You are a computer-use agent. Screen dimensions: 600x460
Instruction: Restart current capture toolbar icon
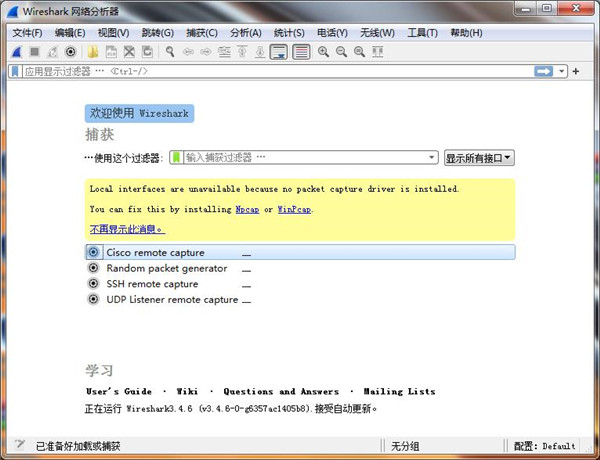pyautogui.click(x=52, y=52)
